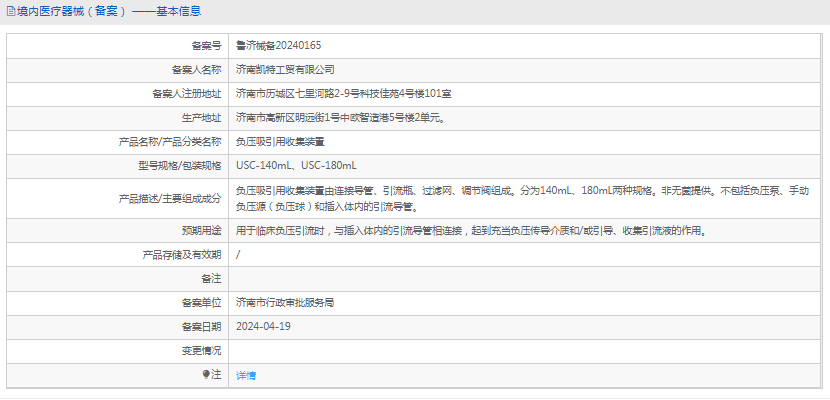Click the 备注 row label
830x400 pixels.
point(211,279)
